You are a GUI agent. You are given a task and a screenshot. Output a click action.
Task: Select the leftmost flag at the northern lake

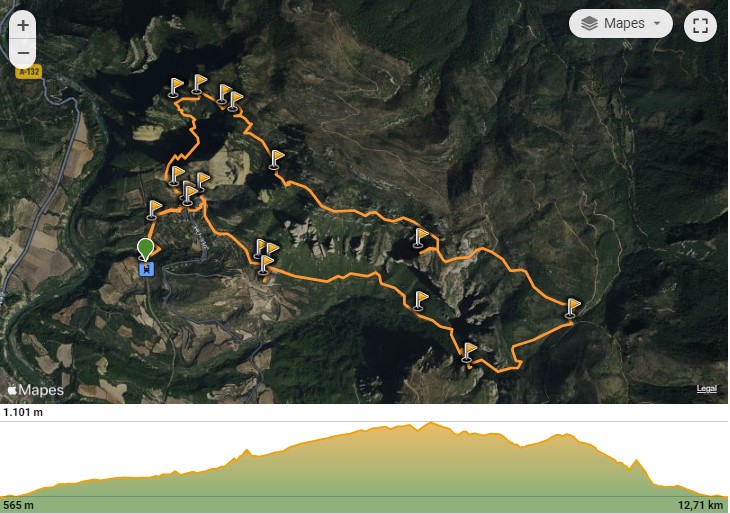(x=175, y=88)
